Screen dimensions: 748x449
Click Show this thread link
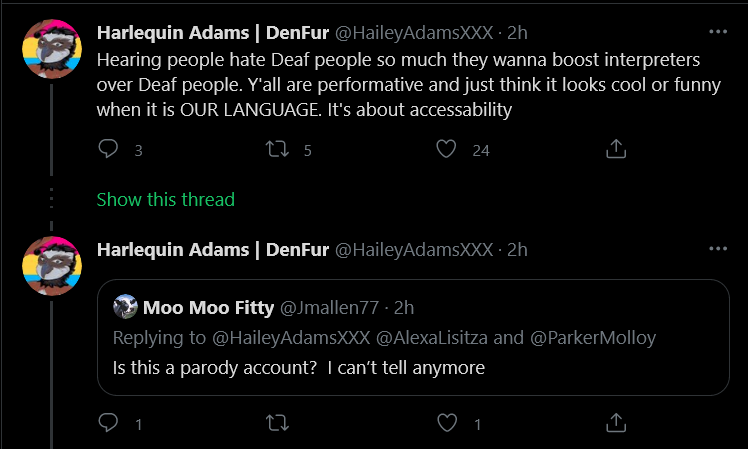point(166,199)
